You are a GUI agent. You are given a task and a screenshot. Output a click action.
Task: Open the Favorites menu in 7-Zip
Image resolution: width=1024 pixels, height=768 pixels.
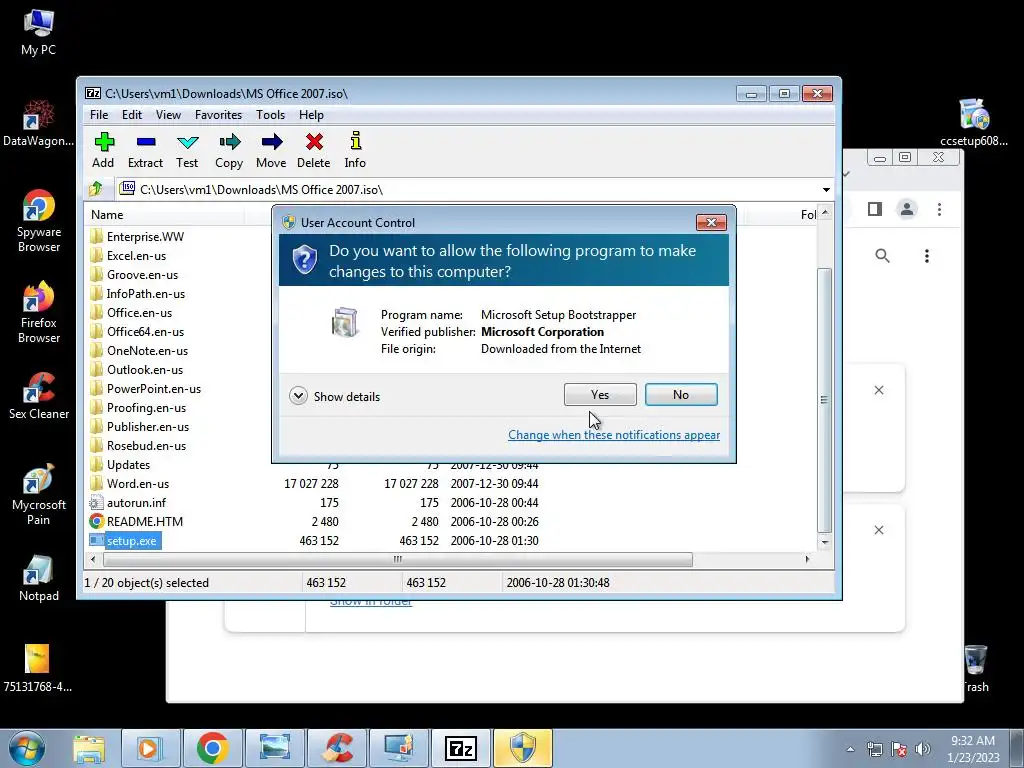pyautogui.click(x=218, y=115)
